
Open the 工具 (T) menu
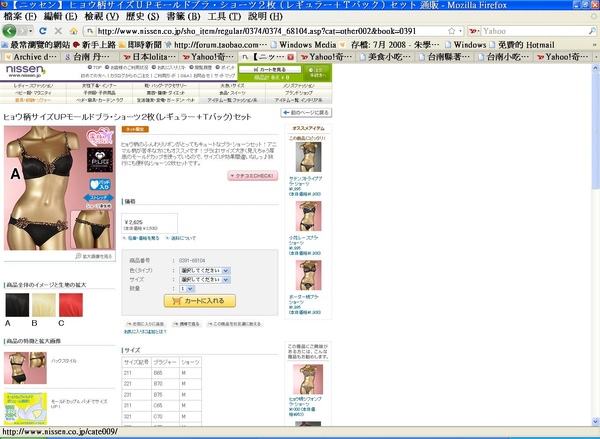(x=224, y=17)
